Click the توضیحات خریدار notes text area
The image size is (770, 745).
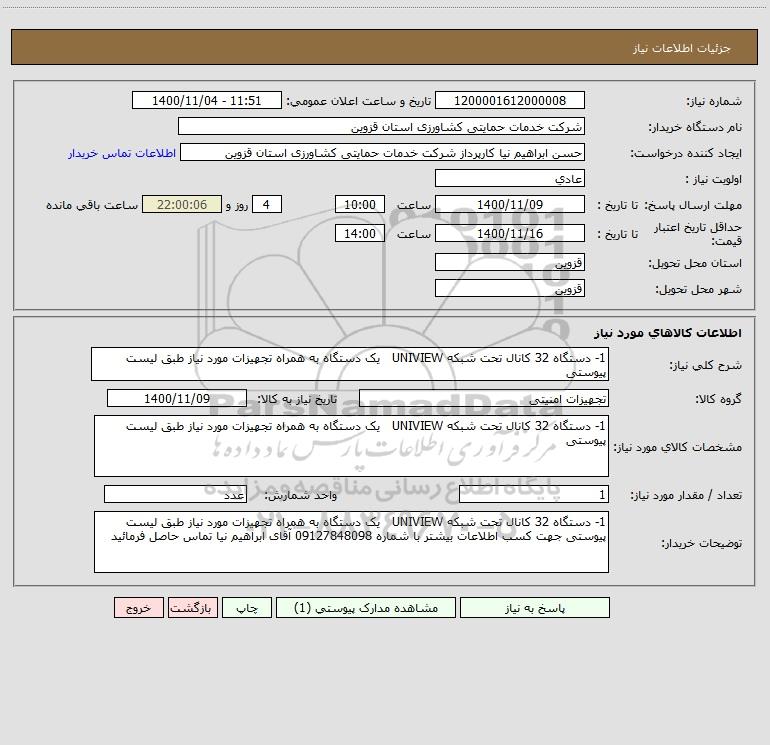(351, 542)
